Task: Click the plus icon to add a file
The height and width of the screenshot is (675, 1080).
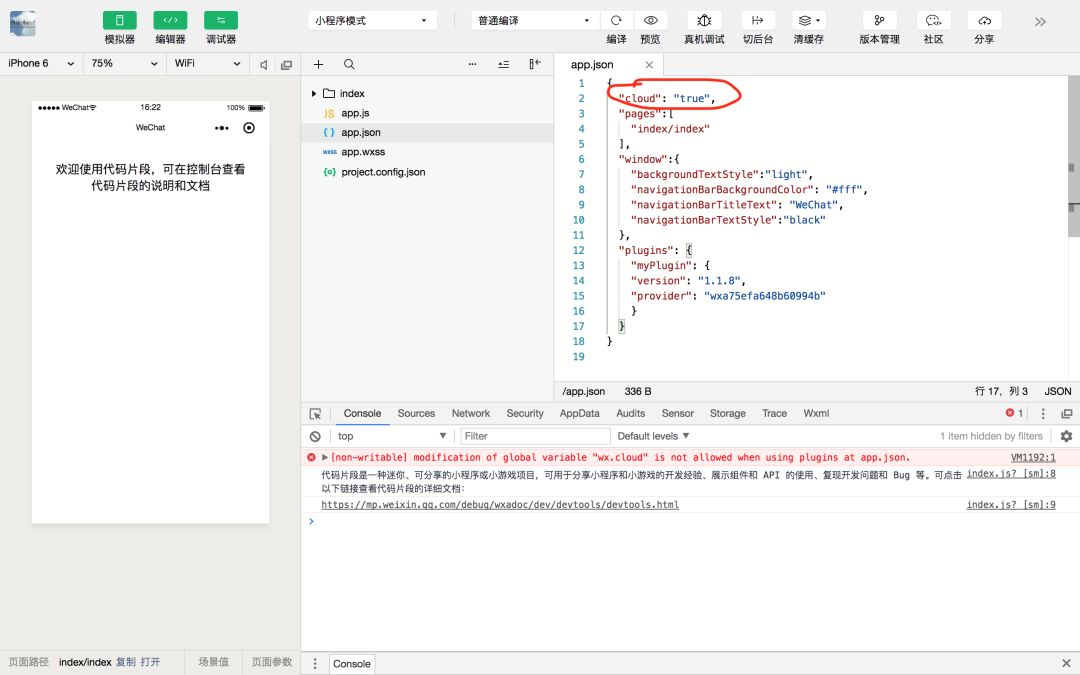Action: (318, 64)
